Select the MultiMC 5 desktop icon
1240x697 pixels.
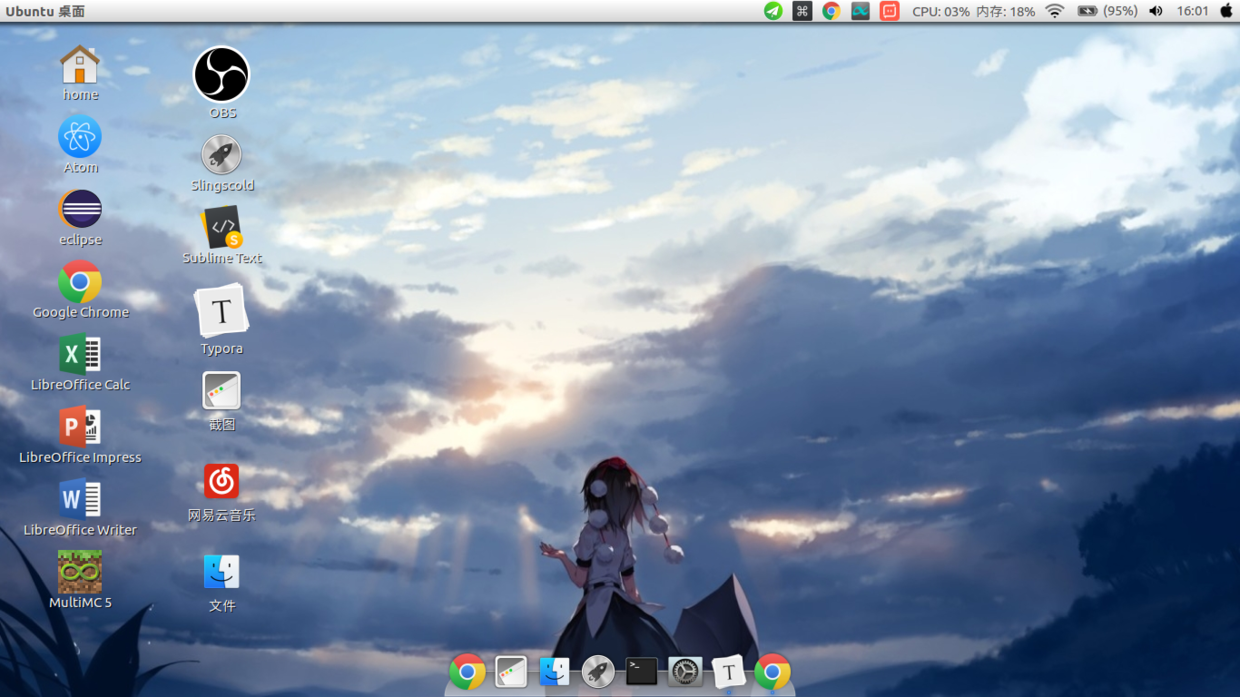(x=80, y=572)
